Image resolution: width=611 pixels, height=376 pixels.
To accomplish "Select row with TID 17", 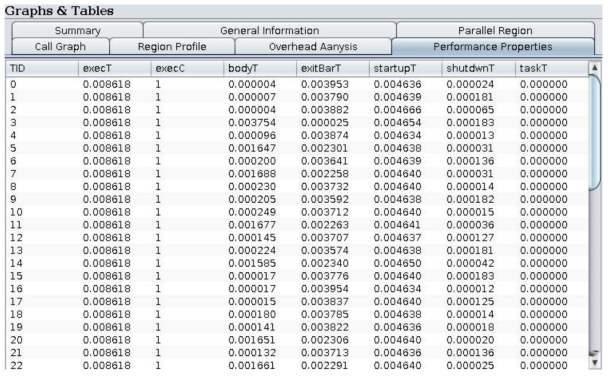I will click(x=297, y=302).
